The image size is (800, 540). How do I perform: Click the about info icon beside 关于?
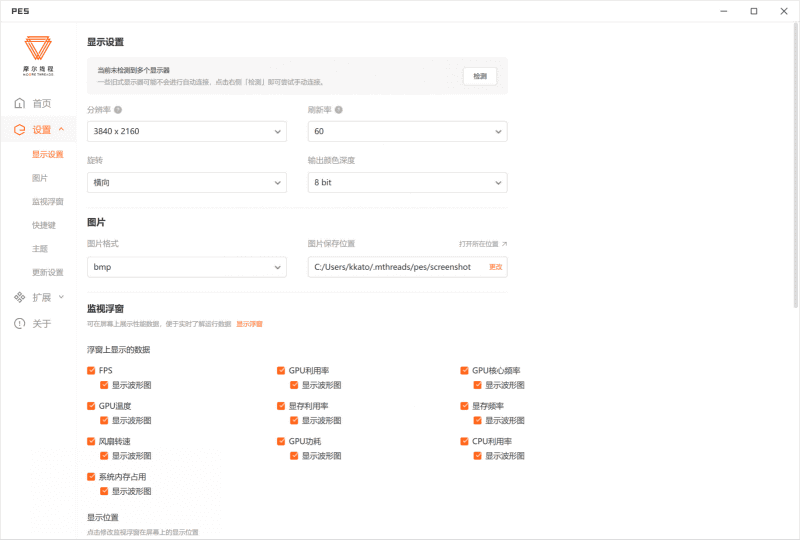(x=19, y=323)
